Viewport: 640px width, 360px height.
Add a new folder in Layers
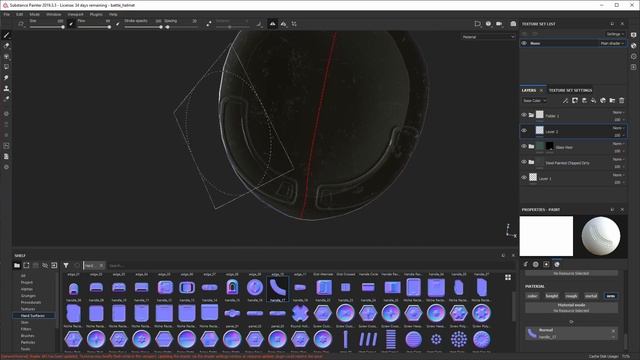(x=612, y=100)
